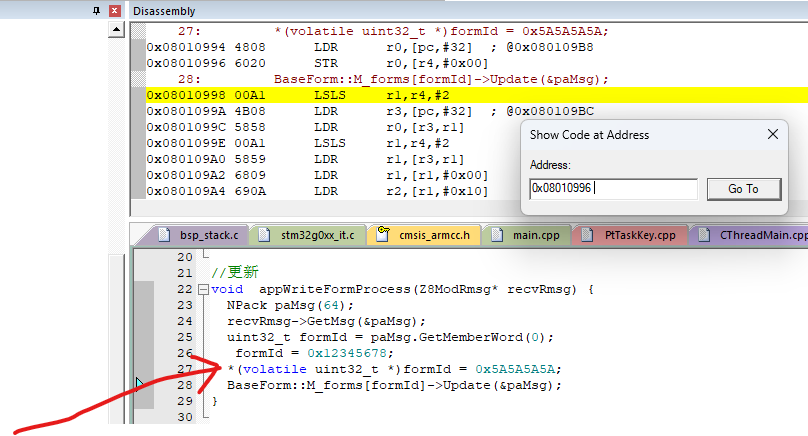The height and width of the screenshot is (436, 808).
Task: Switch to the cmsis_armcc.h tab
Action: 424,236
